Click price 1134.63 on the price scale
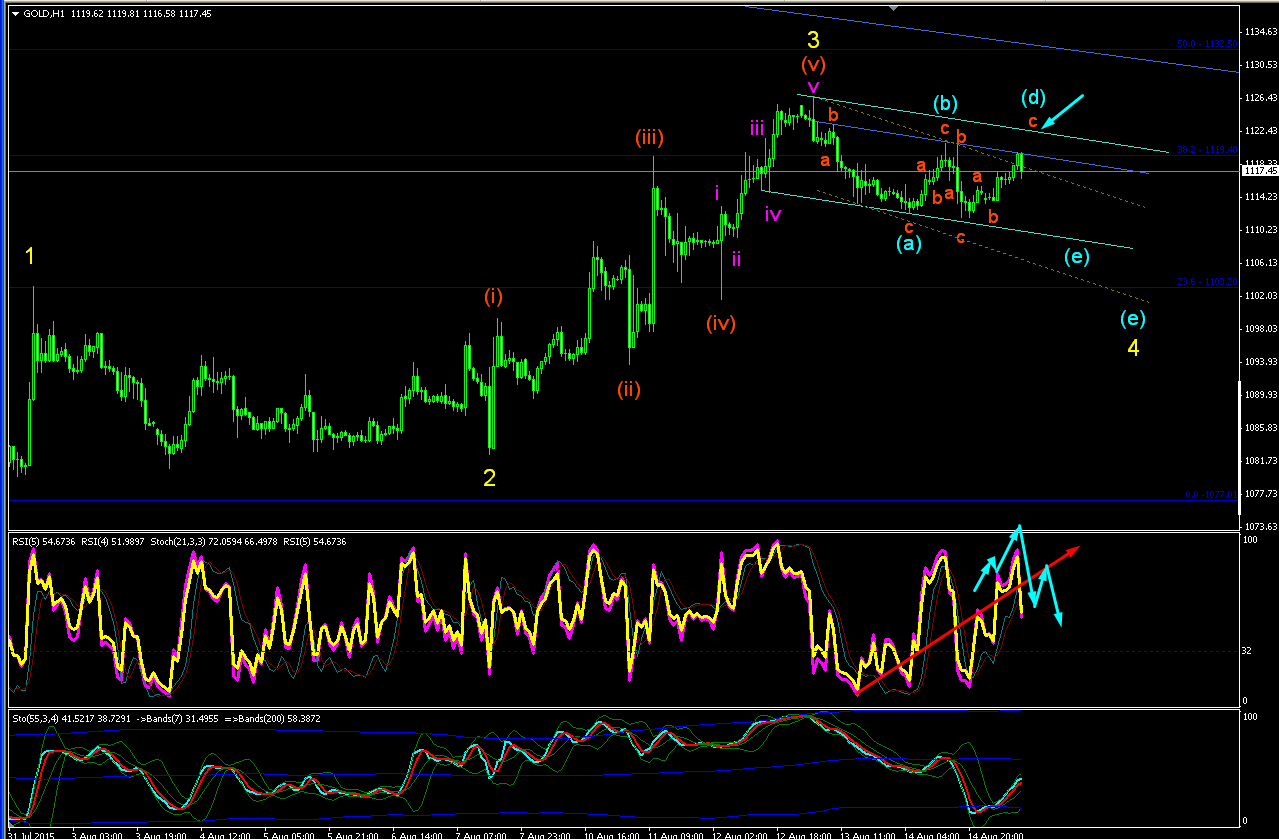Viewport: 1279px width, 839px height. coord(1261,32)
